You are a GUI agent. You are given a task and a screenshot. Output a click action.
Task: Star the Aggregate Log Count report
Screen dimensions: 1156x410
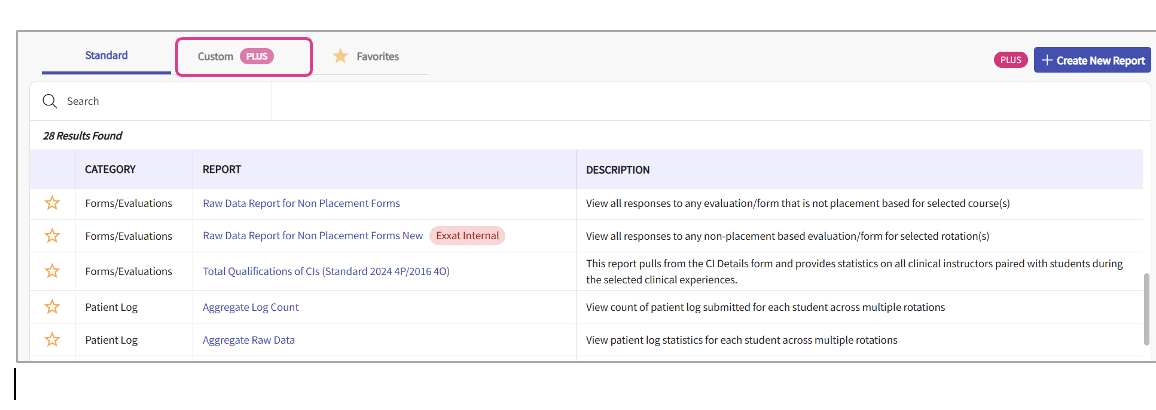[52, 307]
